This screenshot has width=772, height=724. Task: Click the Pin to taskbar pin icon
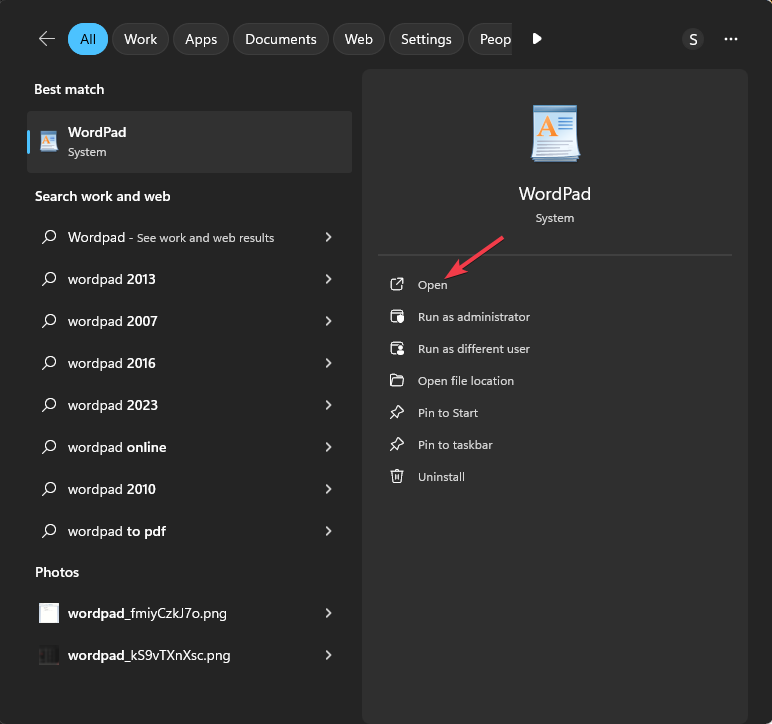click(397, 445)
